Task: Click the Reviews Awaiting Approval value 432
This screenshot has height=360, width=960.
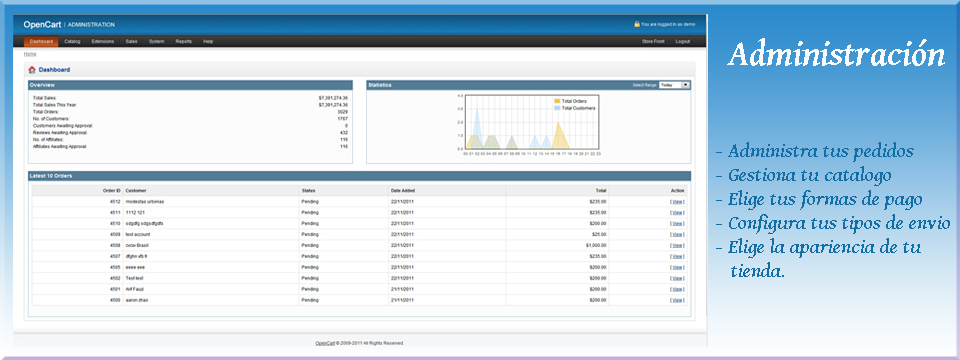Action: [x=344, y=132]
